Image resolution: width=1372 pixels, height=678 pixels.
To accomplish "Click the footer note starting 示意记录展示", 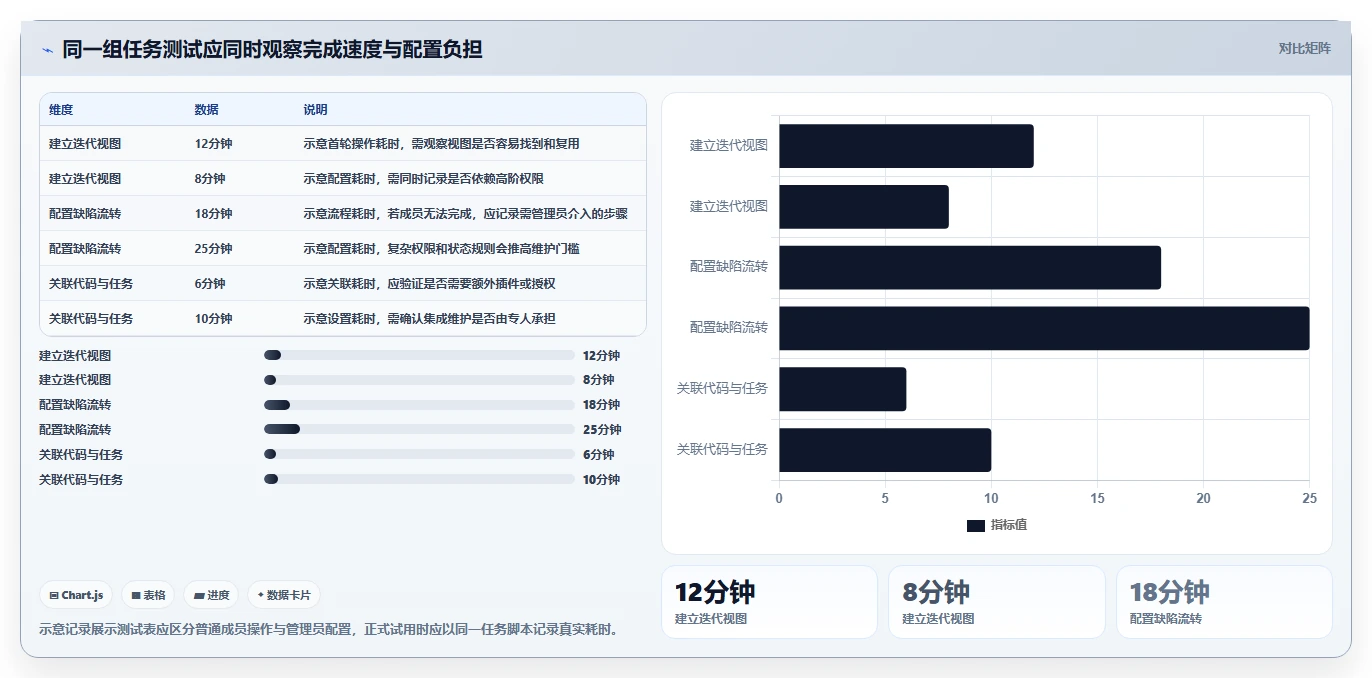I will click(x=329, y=629).
